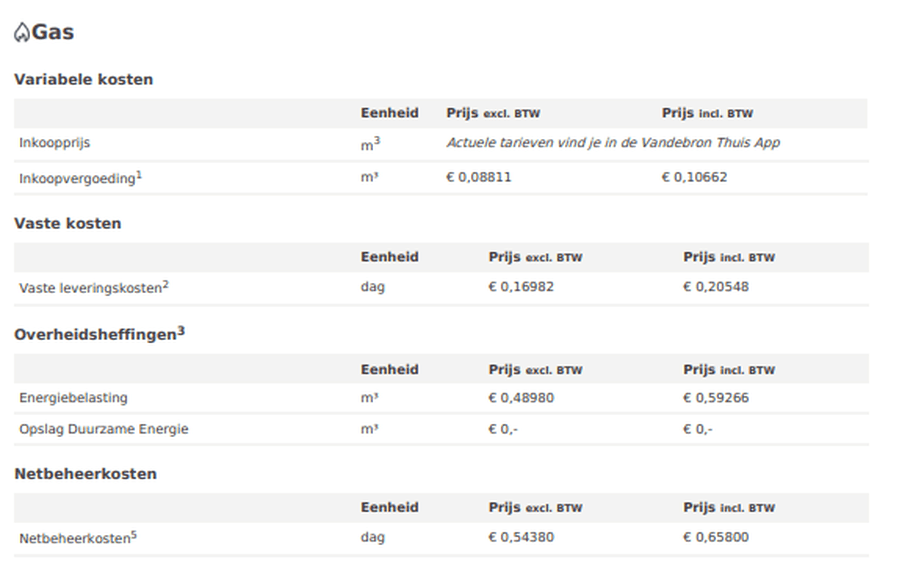
Task: Click the Overheidsheffingen footnote 3 heading
Action: pos(99,335)
